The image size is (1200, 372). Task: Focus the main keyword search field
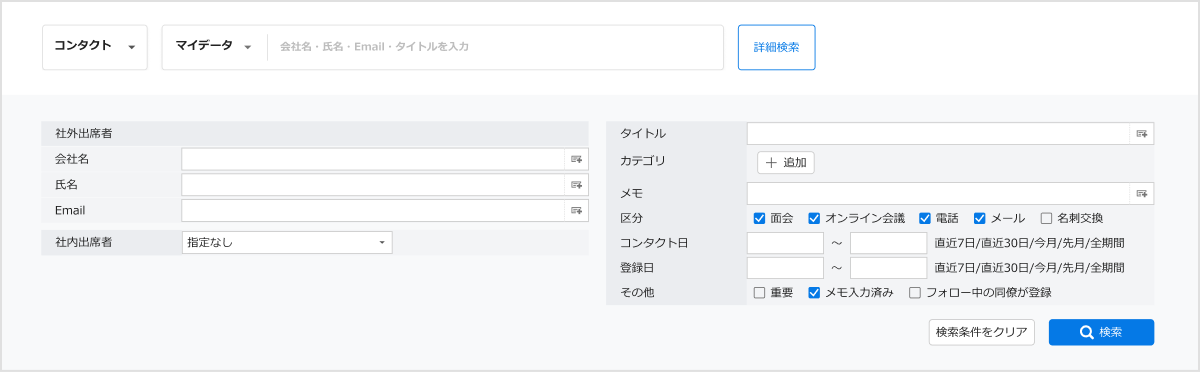click(x=496, y=47)
